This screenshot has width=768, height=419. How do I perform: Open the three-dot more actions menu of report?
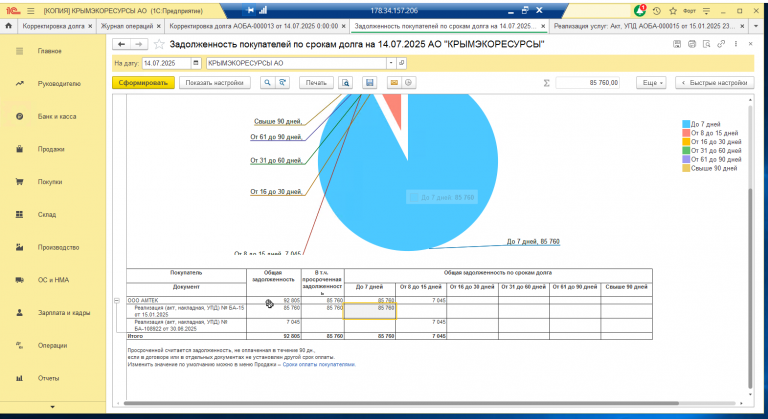(x=736, y=44)
